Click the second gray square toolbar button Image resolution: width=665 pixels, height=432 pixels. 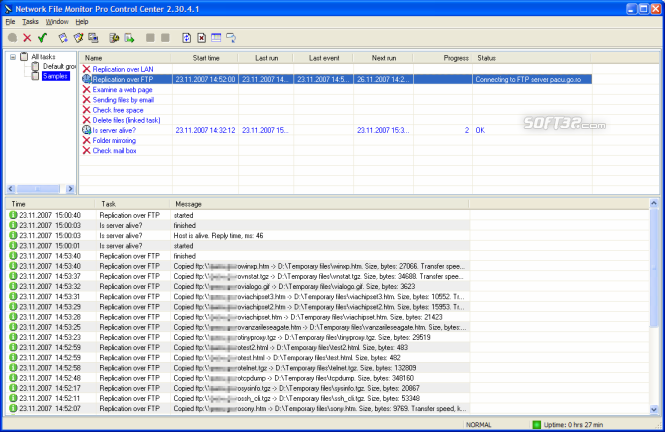pos(165,38)
